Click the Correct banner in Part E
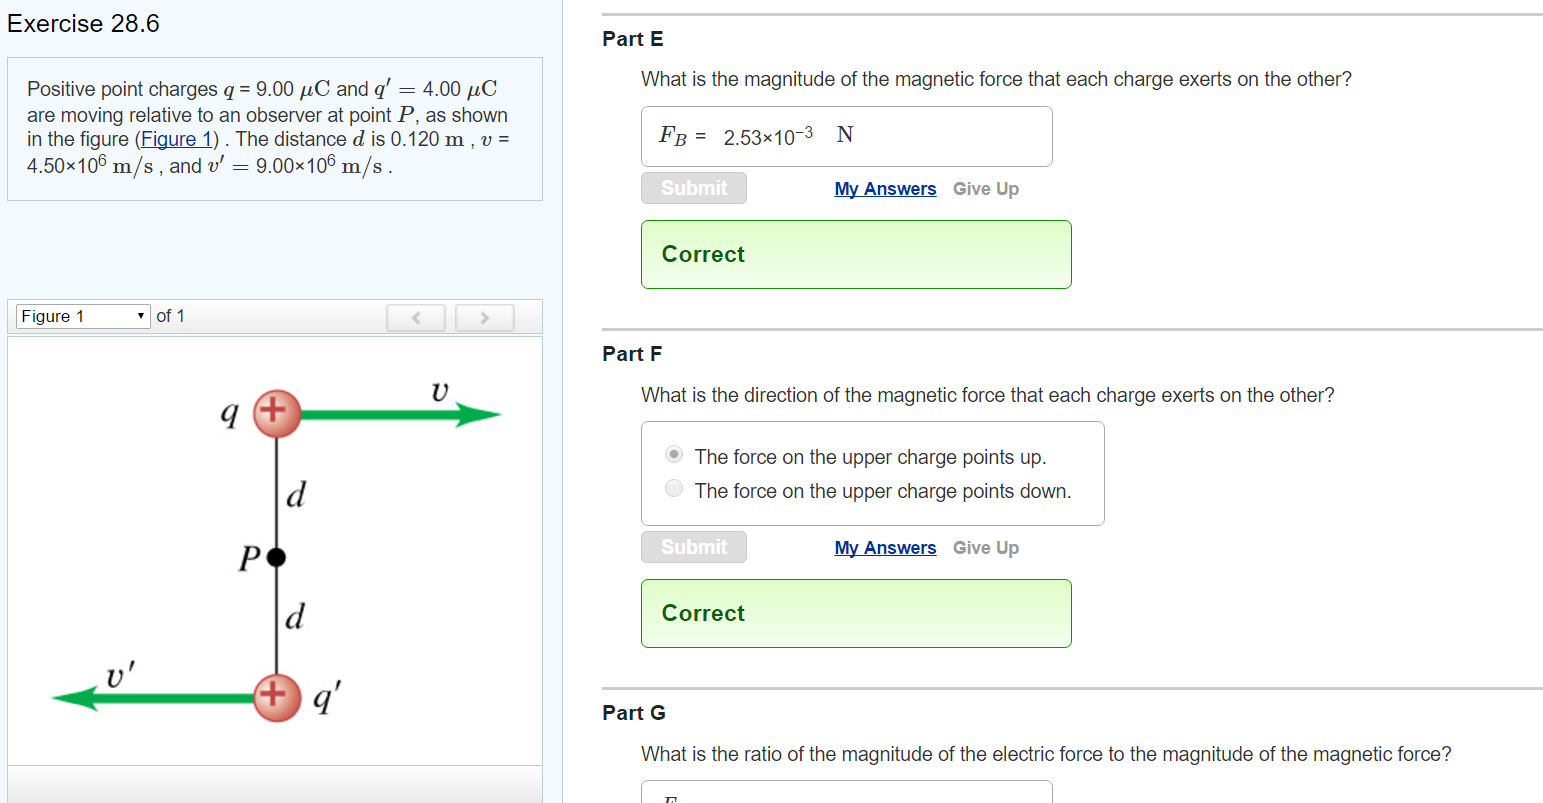1543x803 pixels. click(x=856, y=254)
